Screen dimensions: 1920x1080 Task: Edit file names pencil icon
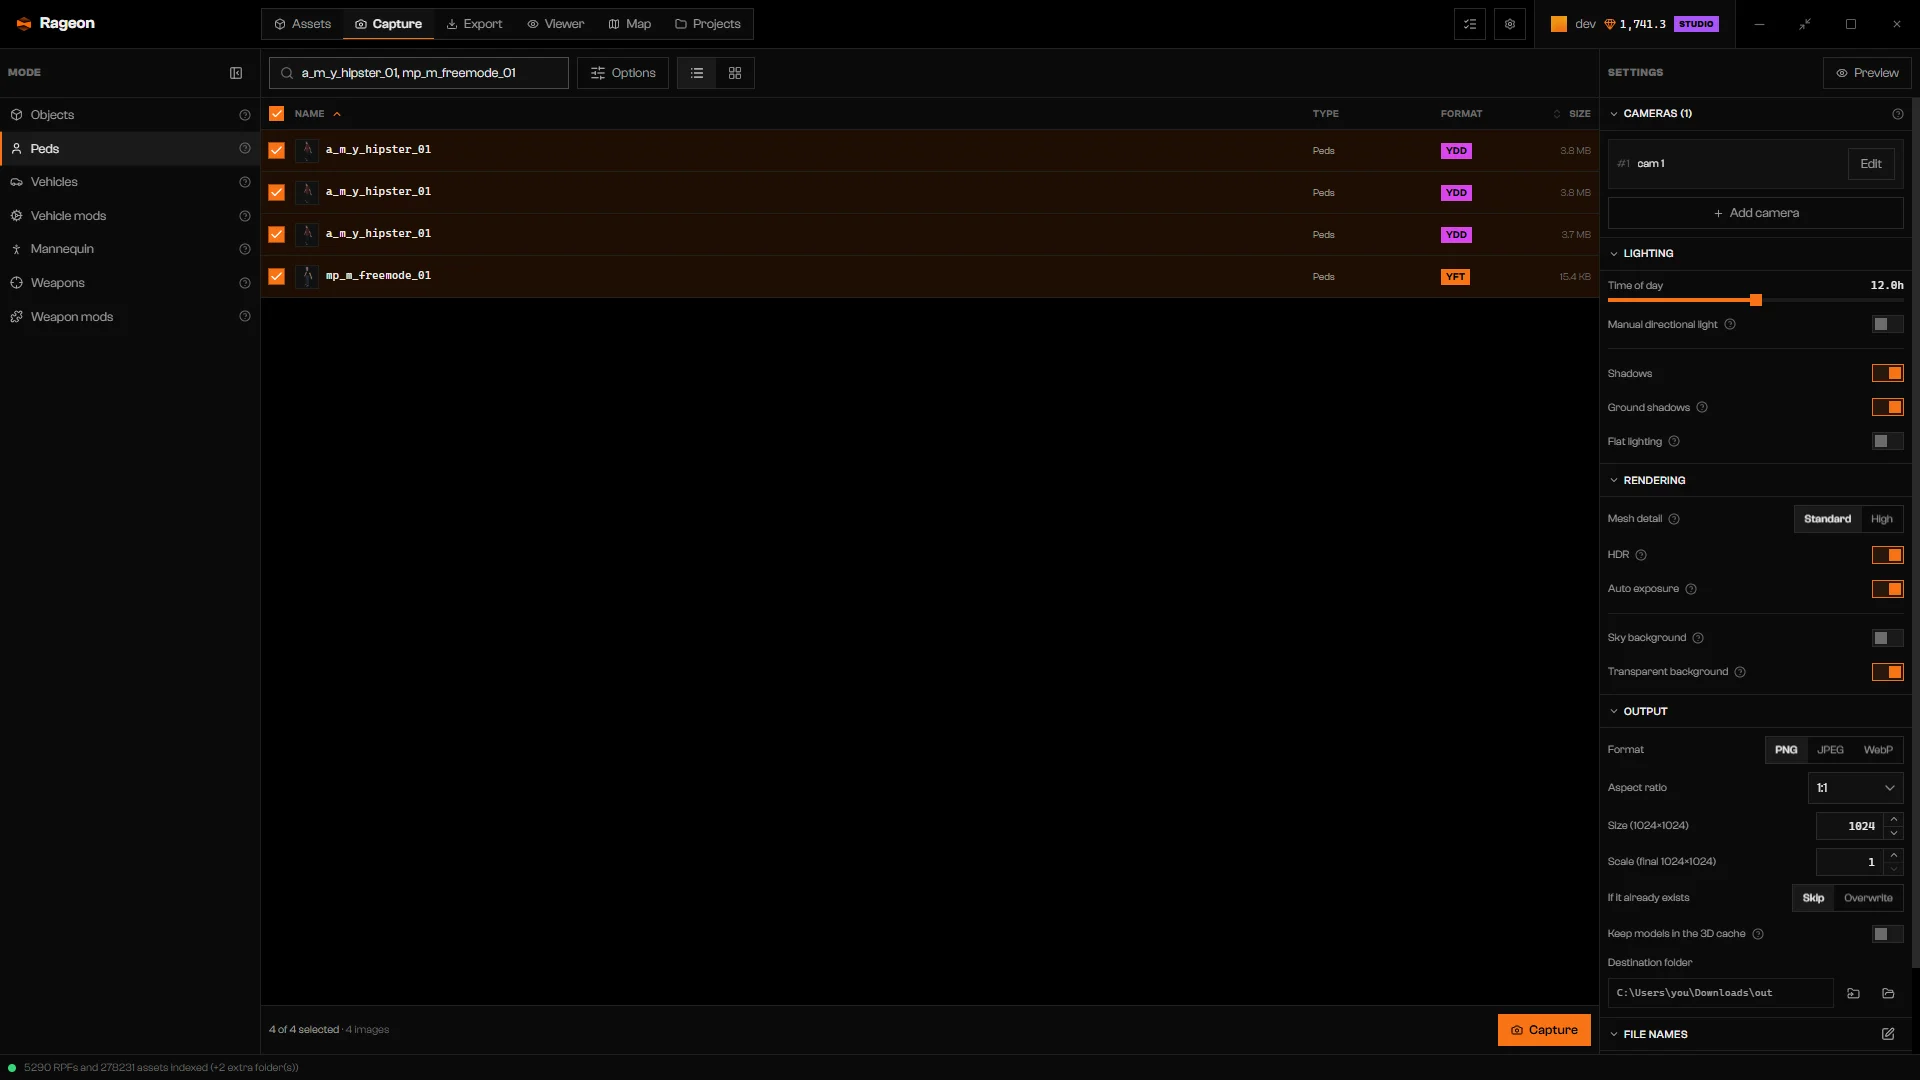1888,1034
